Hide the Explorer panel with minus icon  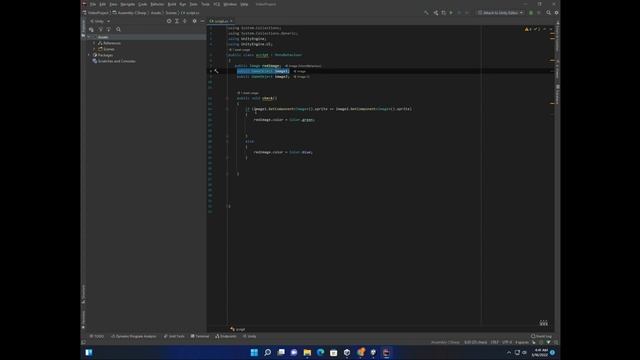202,21
